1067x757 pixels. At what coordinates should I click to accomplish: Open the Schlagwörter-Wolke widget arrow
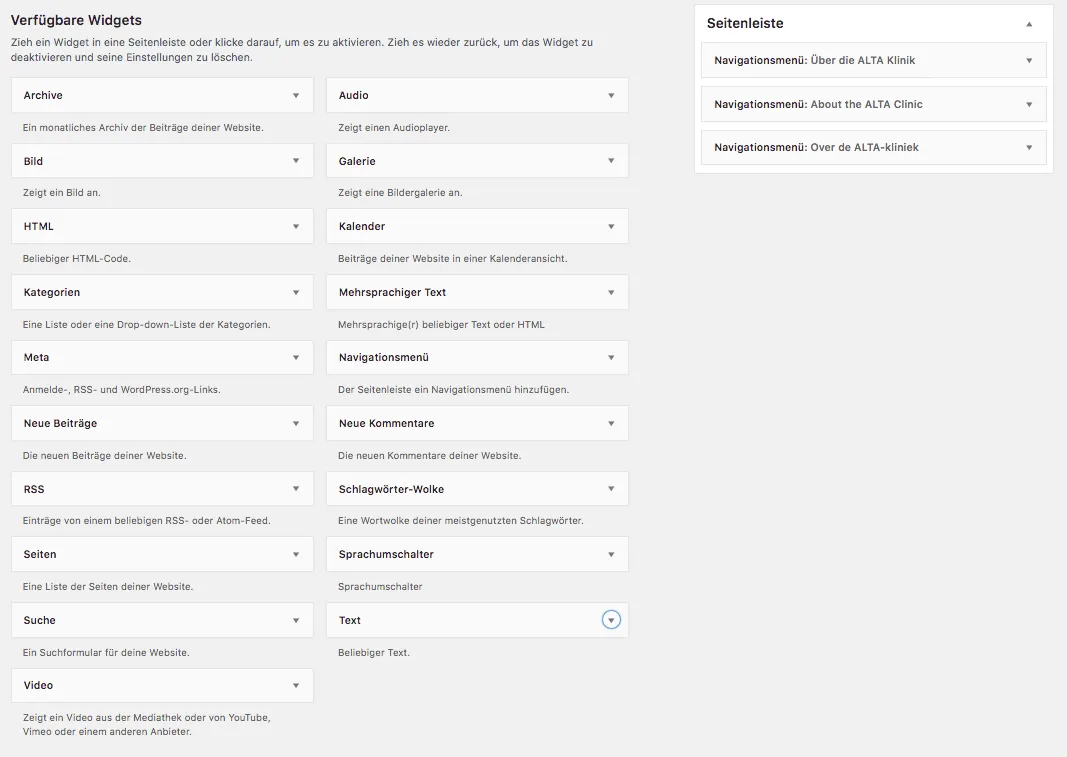(611, 489)
